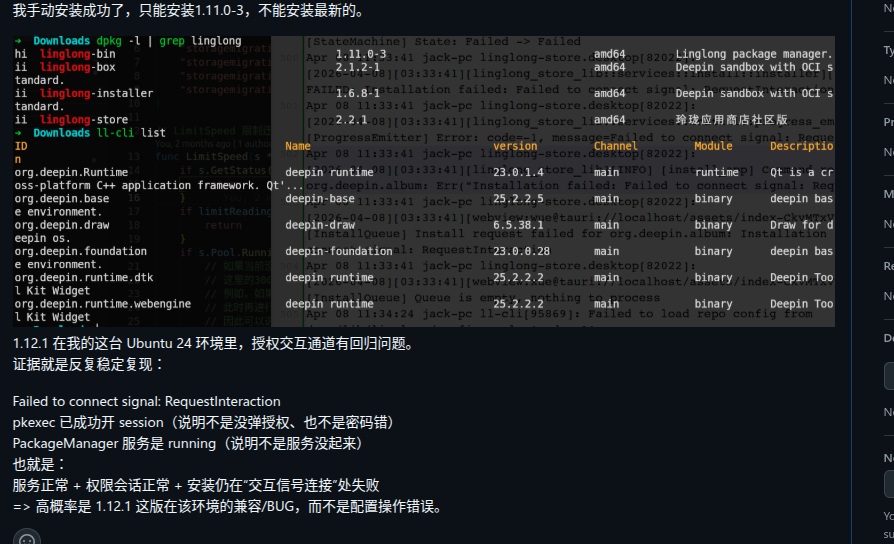Click 'org.deepin.foundation' in the terminal listing

[x=80, y=251]
